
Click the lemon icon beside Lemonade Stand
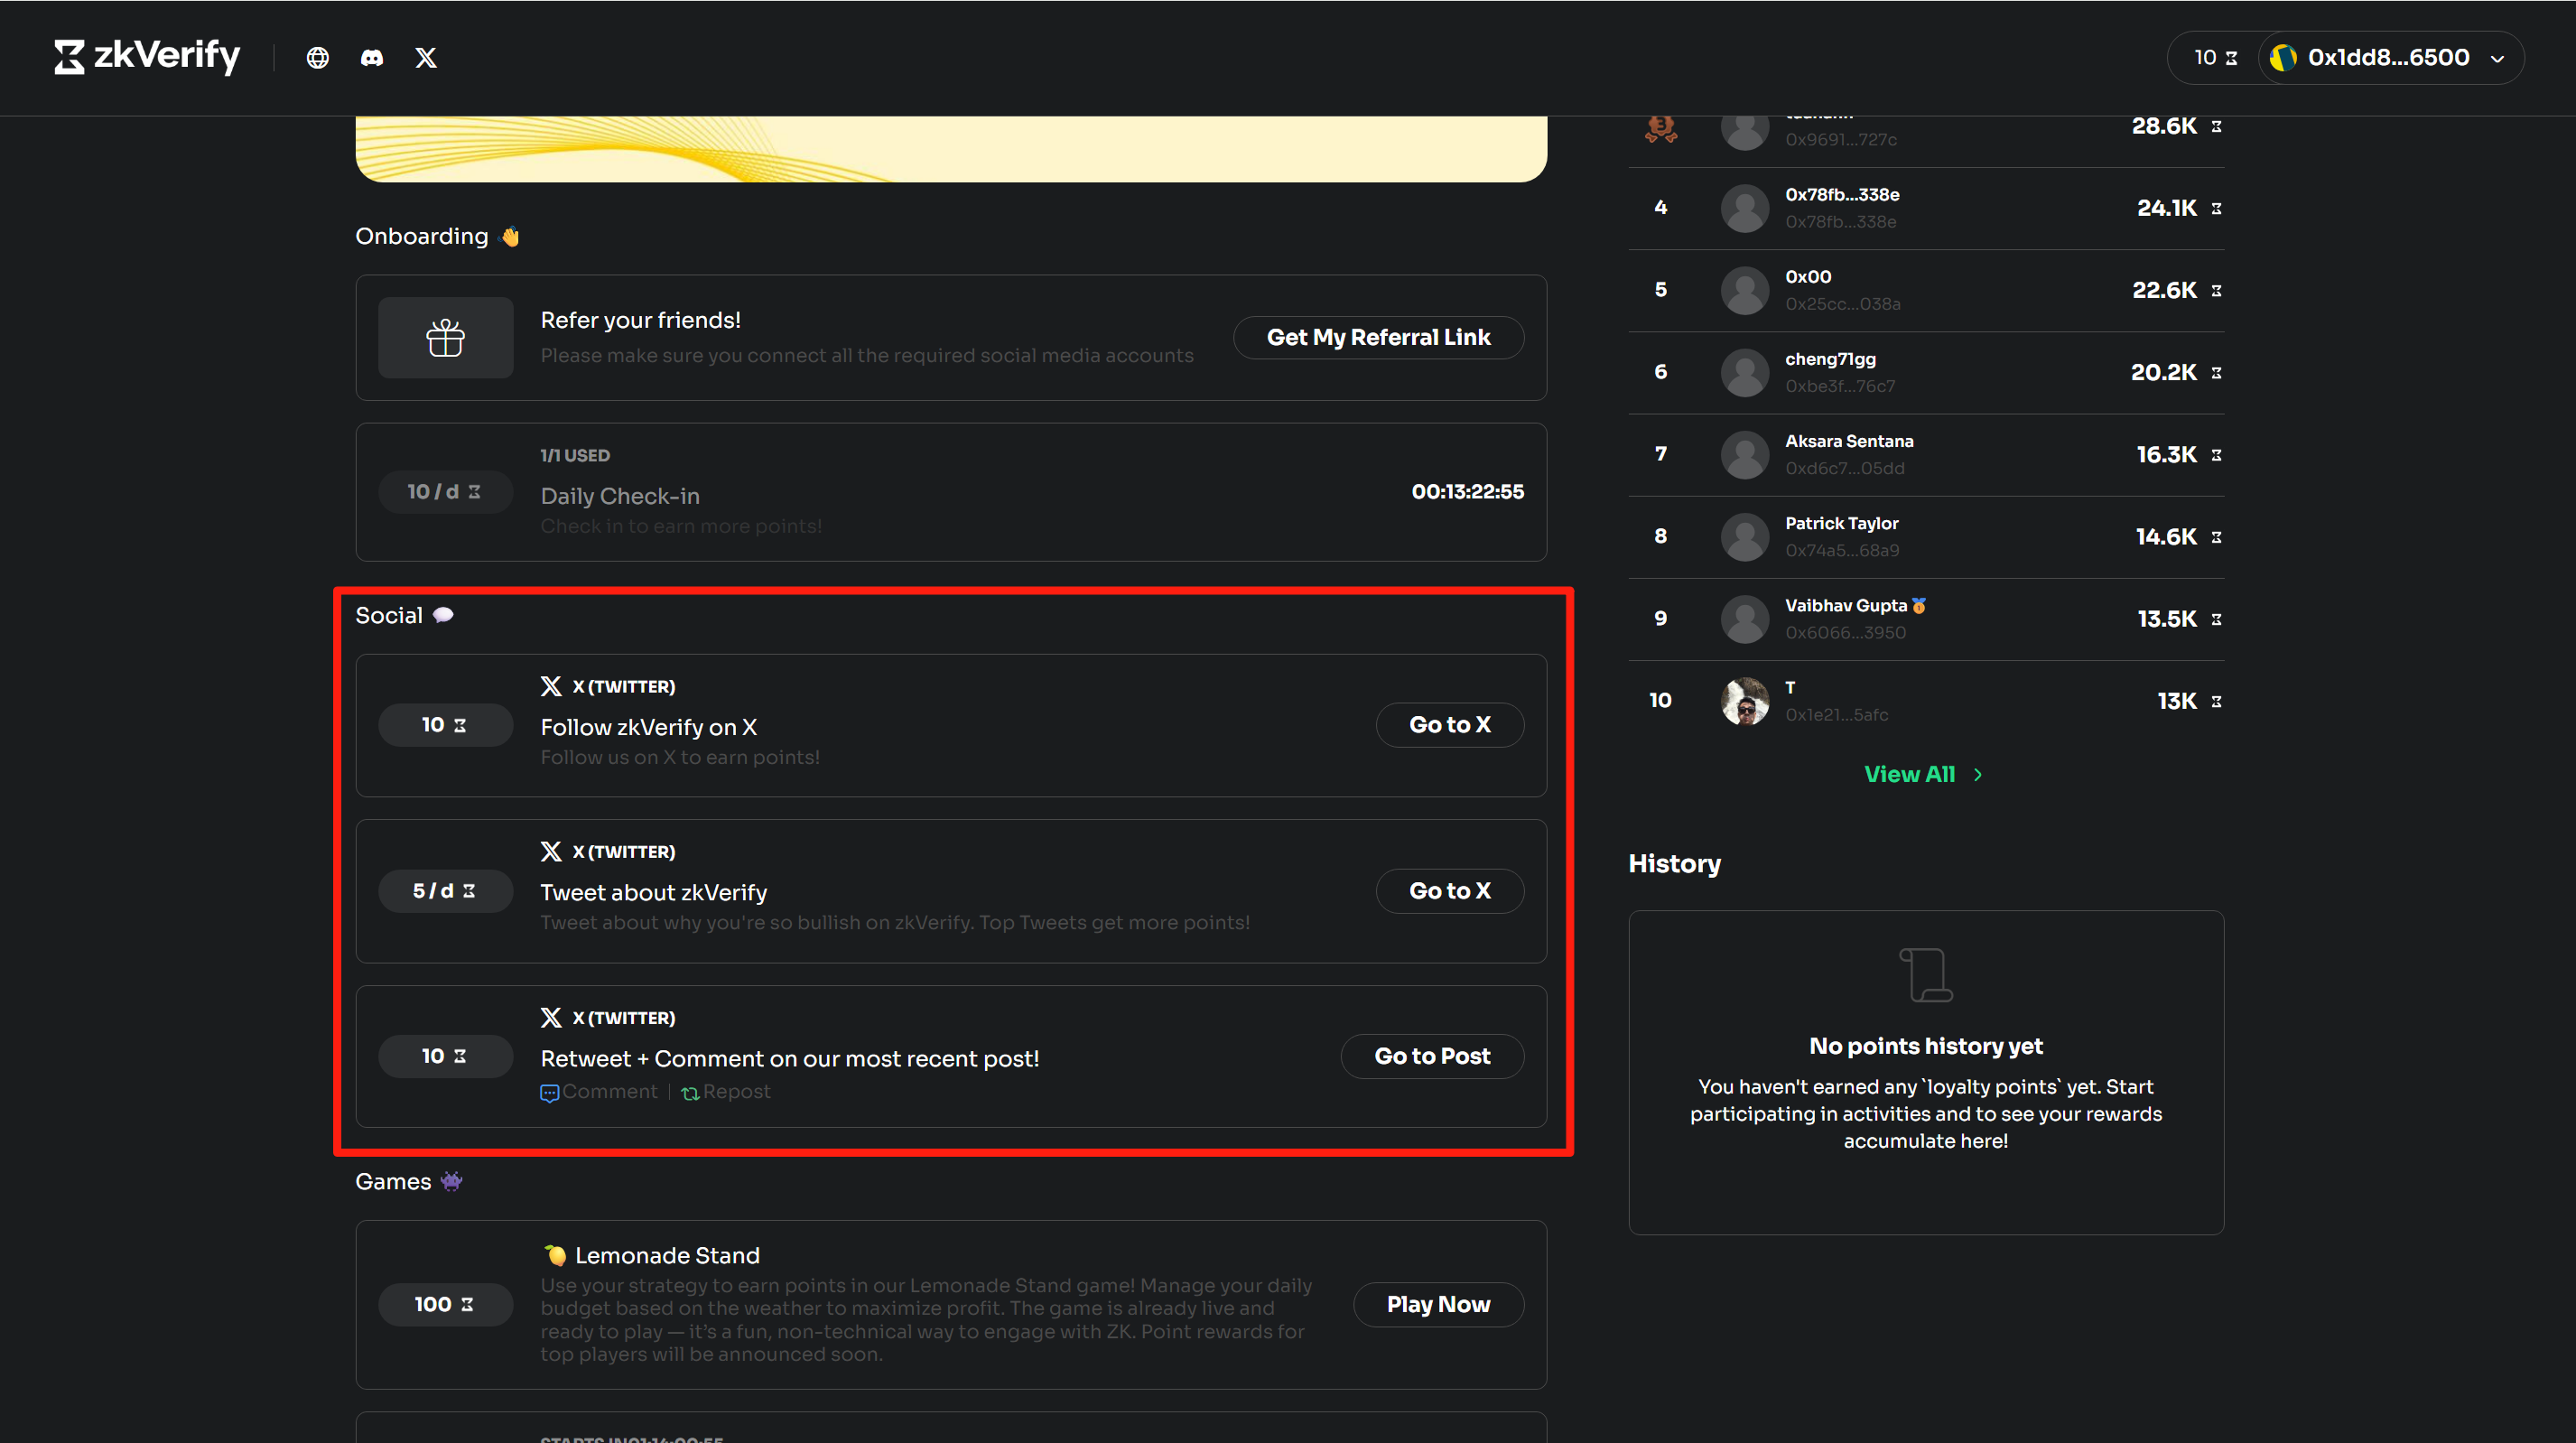[x=555, y=1255]
